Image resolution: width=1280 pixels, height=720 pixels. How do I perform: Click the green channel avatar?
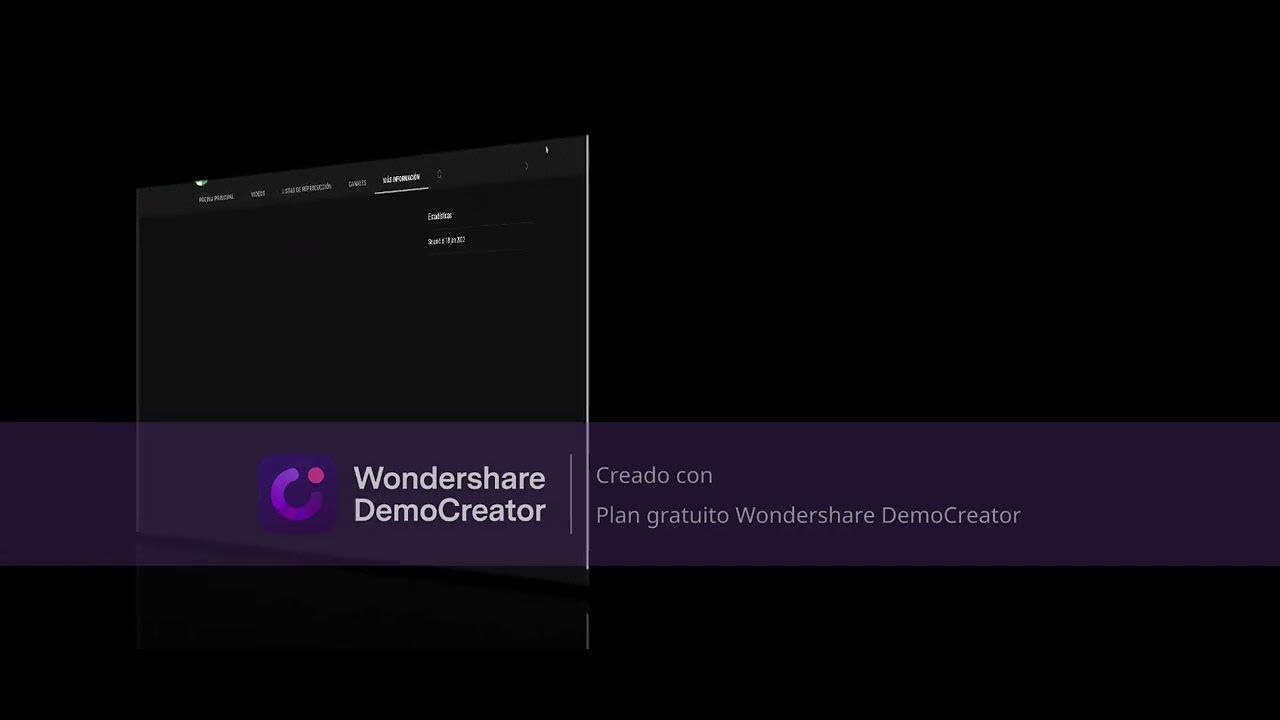tap(201, 182)
